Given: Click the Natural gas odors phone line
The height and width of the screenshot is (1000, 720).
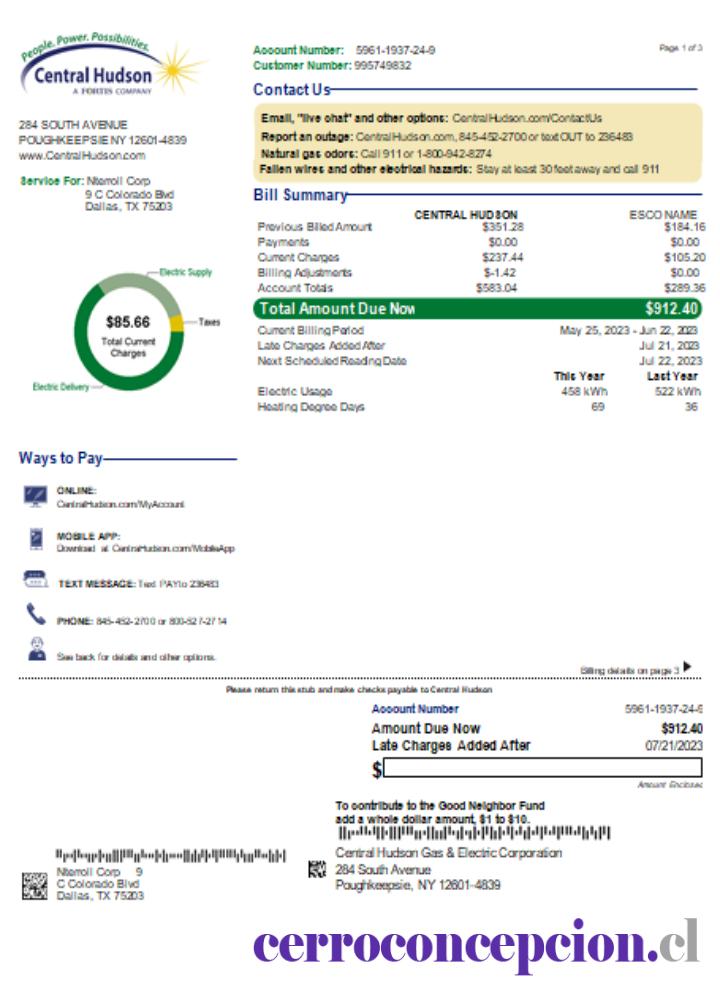Looking at the screenshot, I should (376, 154).
